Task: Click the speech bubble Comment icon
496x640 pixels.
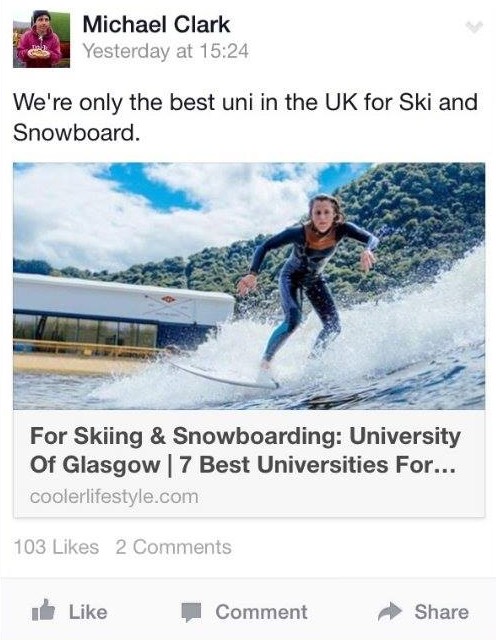Action: pyautogui.click(x=191, y=612)
